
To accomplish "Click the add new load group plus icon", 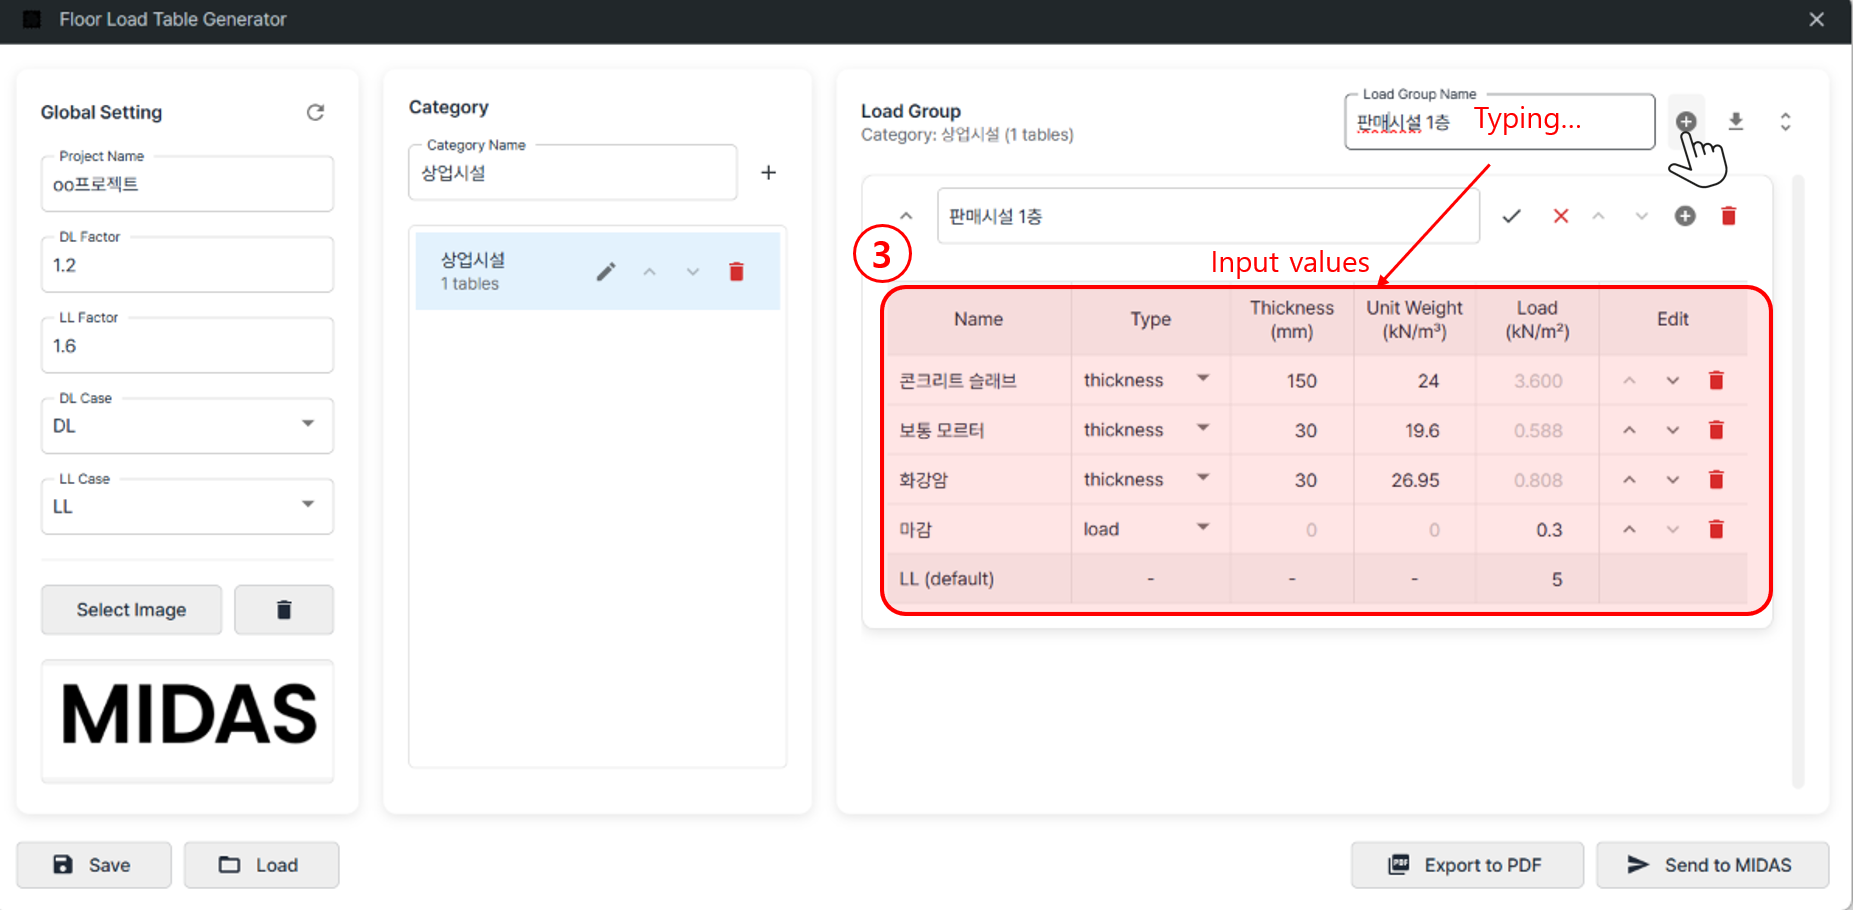I will [1686, 122].
